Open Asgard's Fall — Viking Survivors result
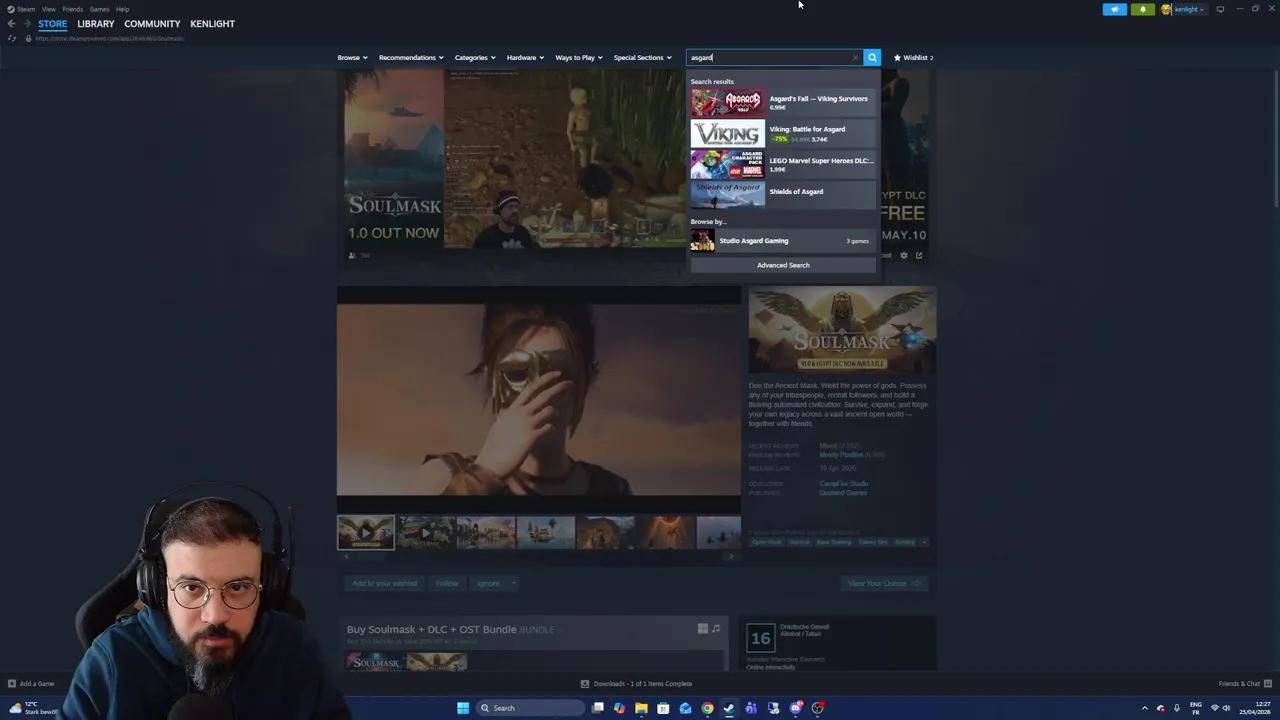This screenshot has height=720, width=1280. tap(783, 102)
